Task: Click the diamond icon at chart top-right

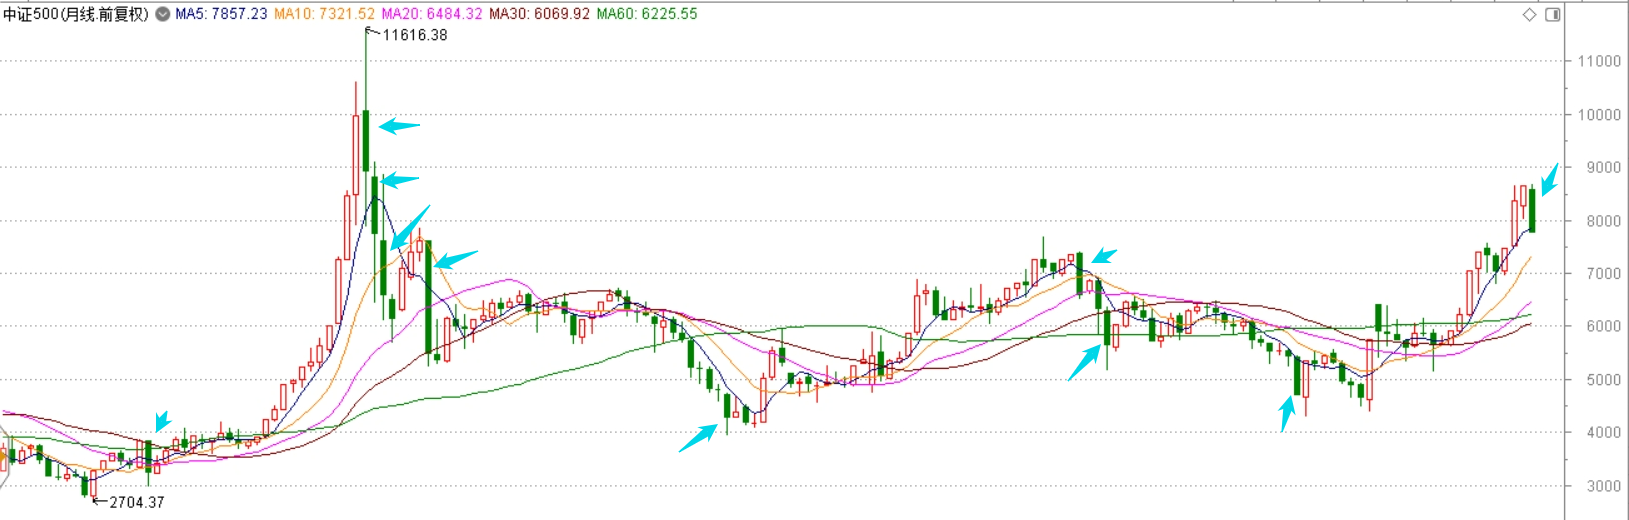Action: coord(1529,14)
